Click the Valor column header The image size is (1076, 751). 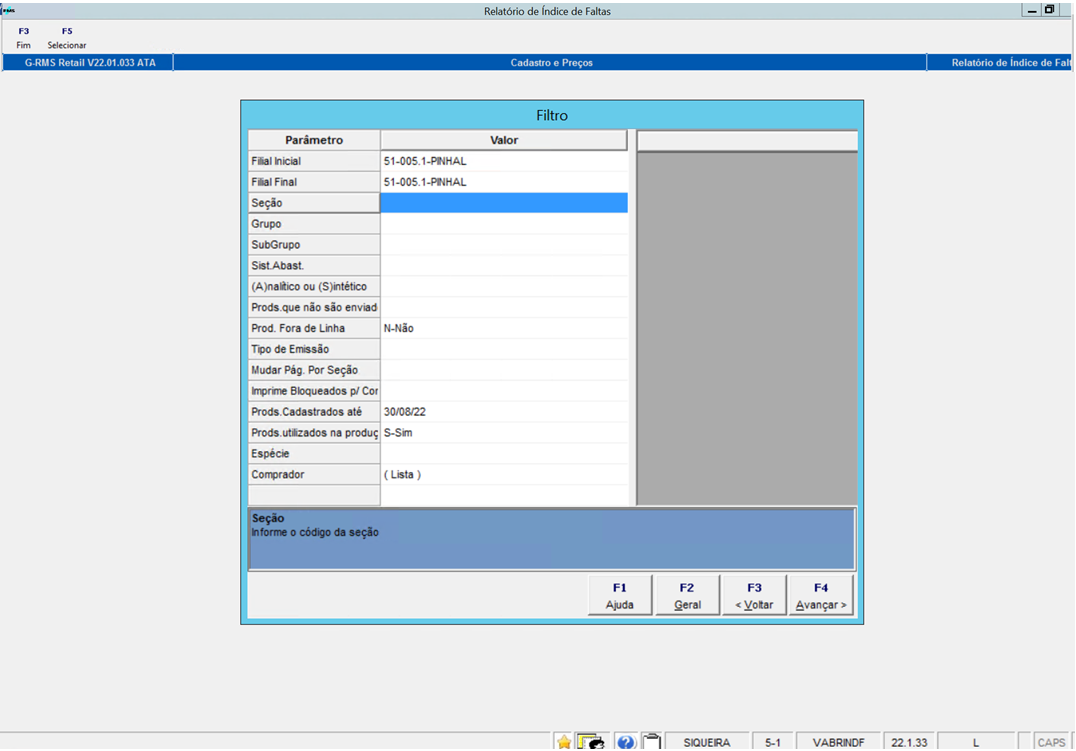click(504, 140)
